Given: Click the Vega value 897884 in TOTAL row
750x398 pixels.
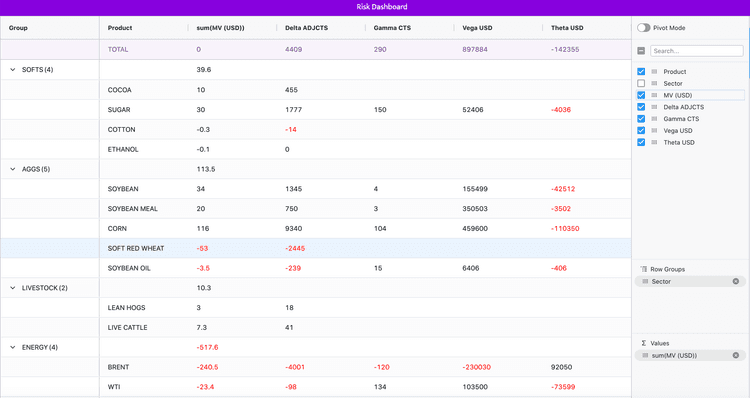Looking at the screenshot, I should tap(474, 49).
